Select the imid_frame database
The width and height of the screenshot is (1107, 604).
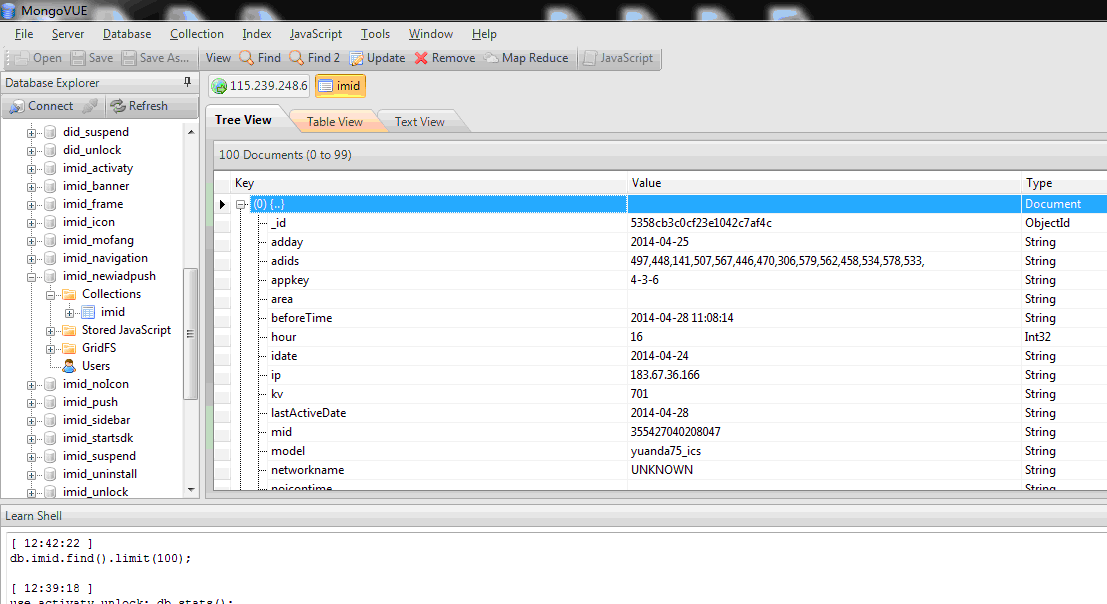coord(92,204)
